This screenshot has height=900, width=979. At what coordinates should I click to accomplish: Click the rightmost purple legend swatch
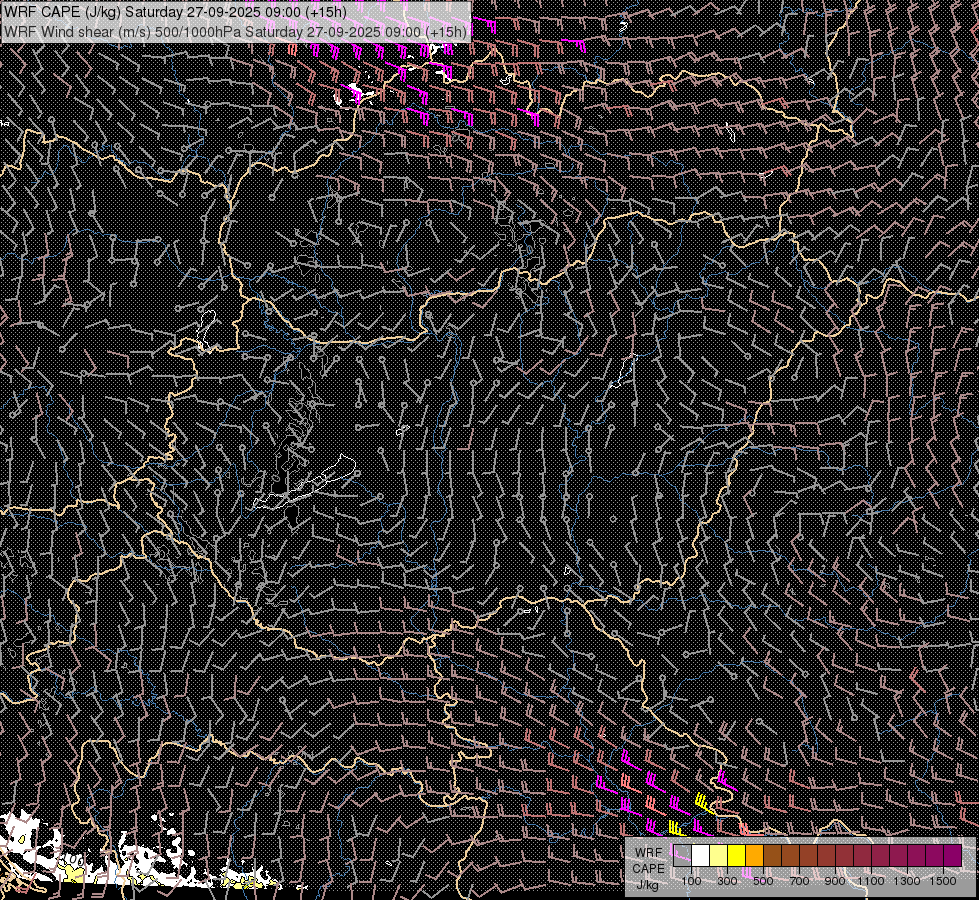click(x=953, y=855)
